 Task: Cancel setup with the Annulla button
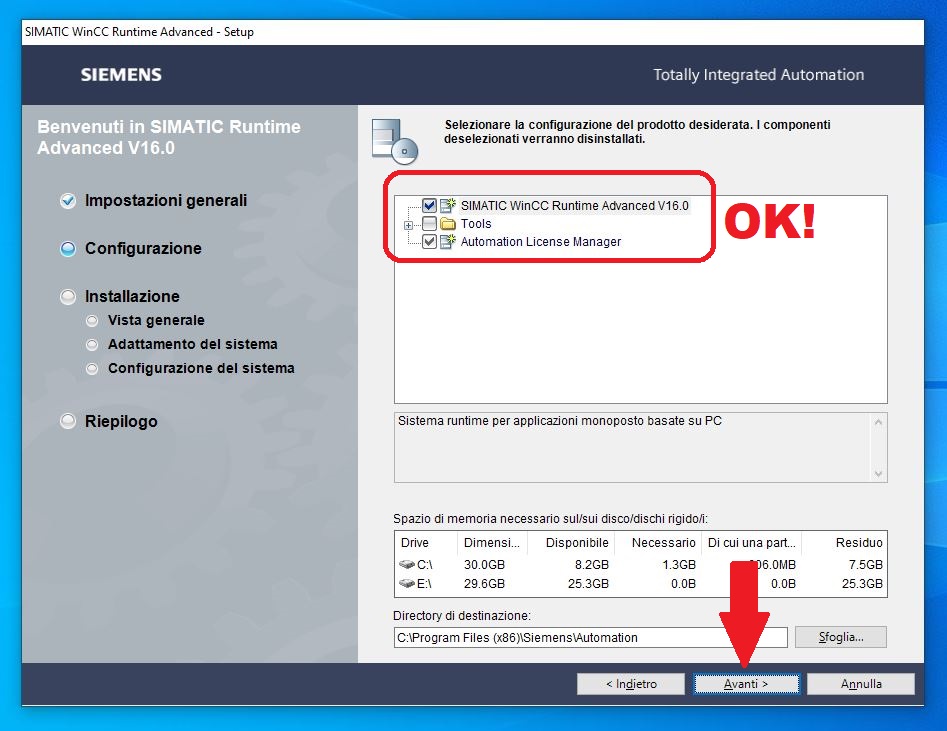coord(861,684)
